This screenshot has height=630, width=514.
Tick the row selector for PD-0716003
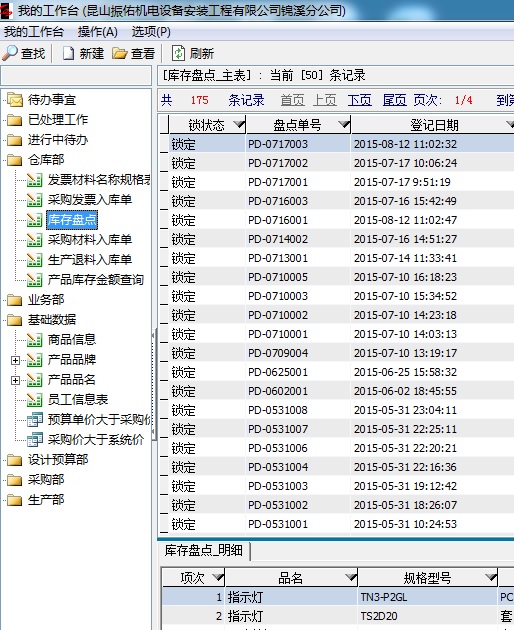click(x=164, y=201)
